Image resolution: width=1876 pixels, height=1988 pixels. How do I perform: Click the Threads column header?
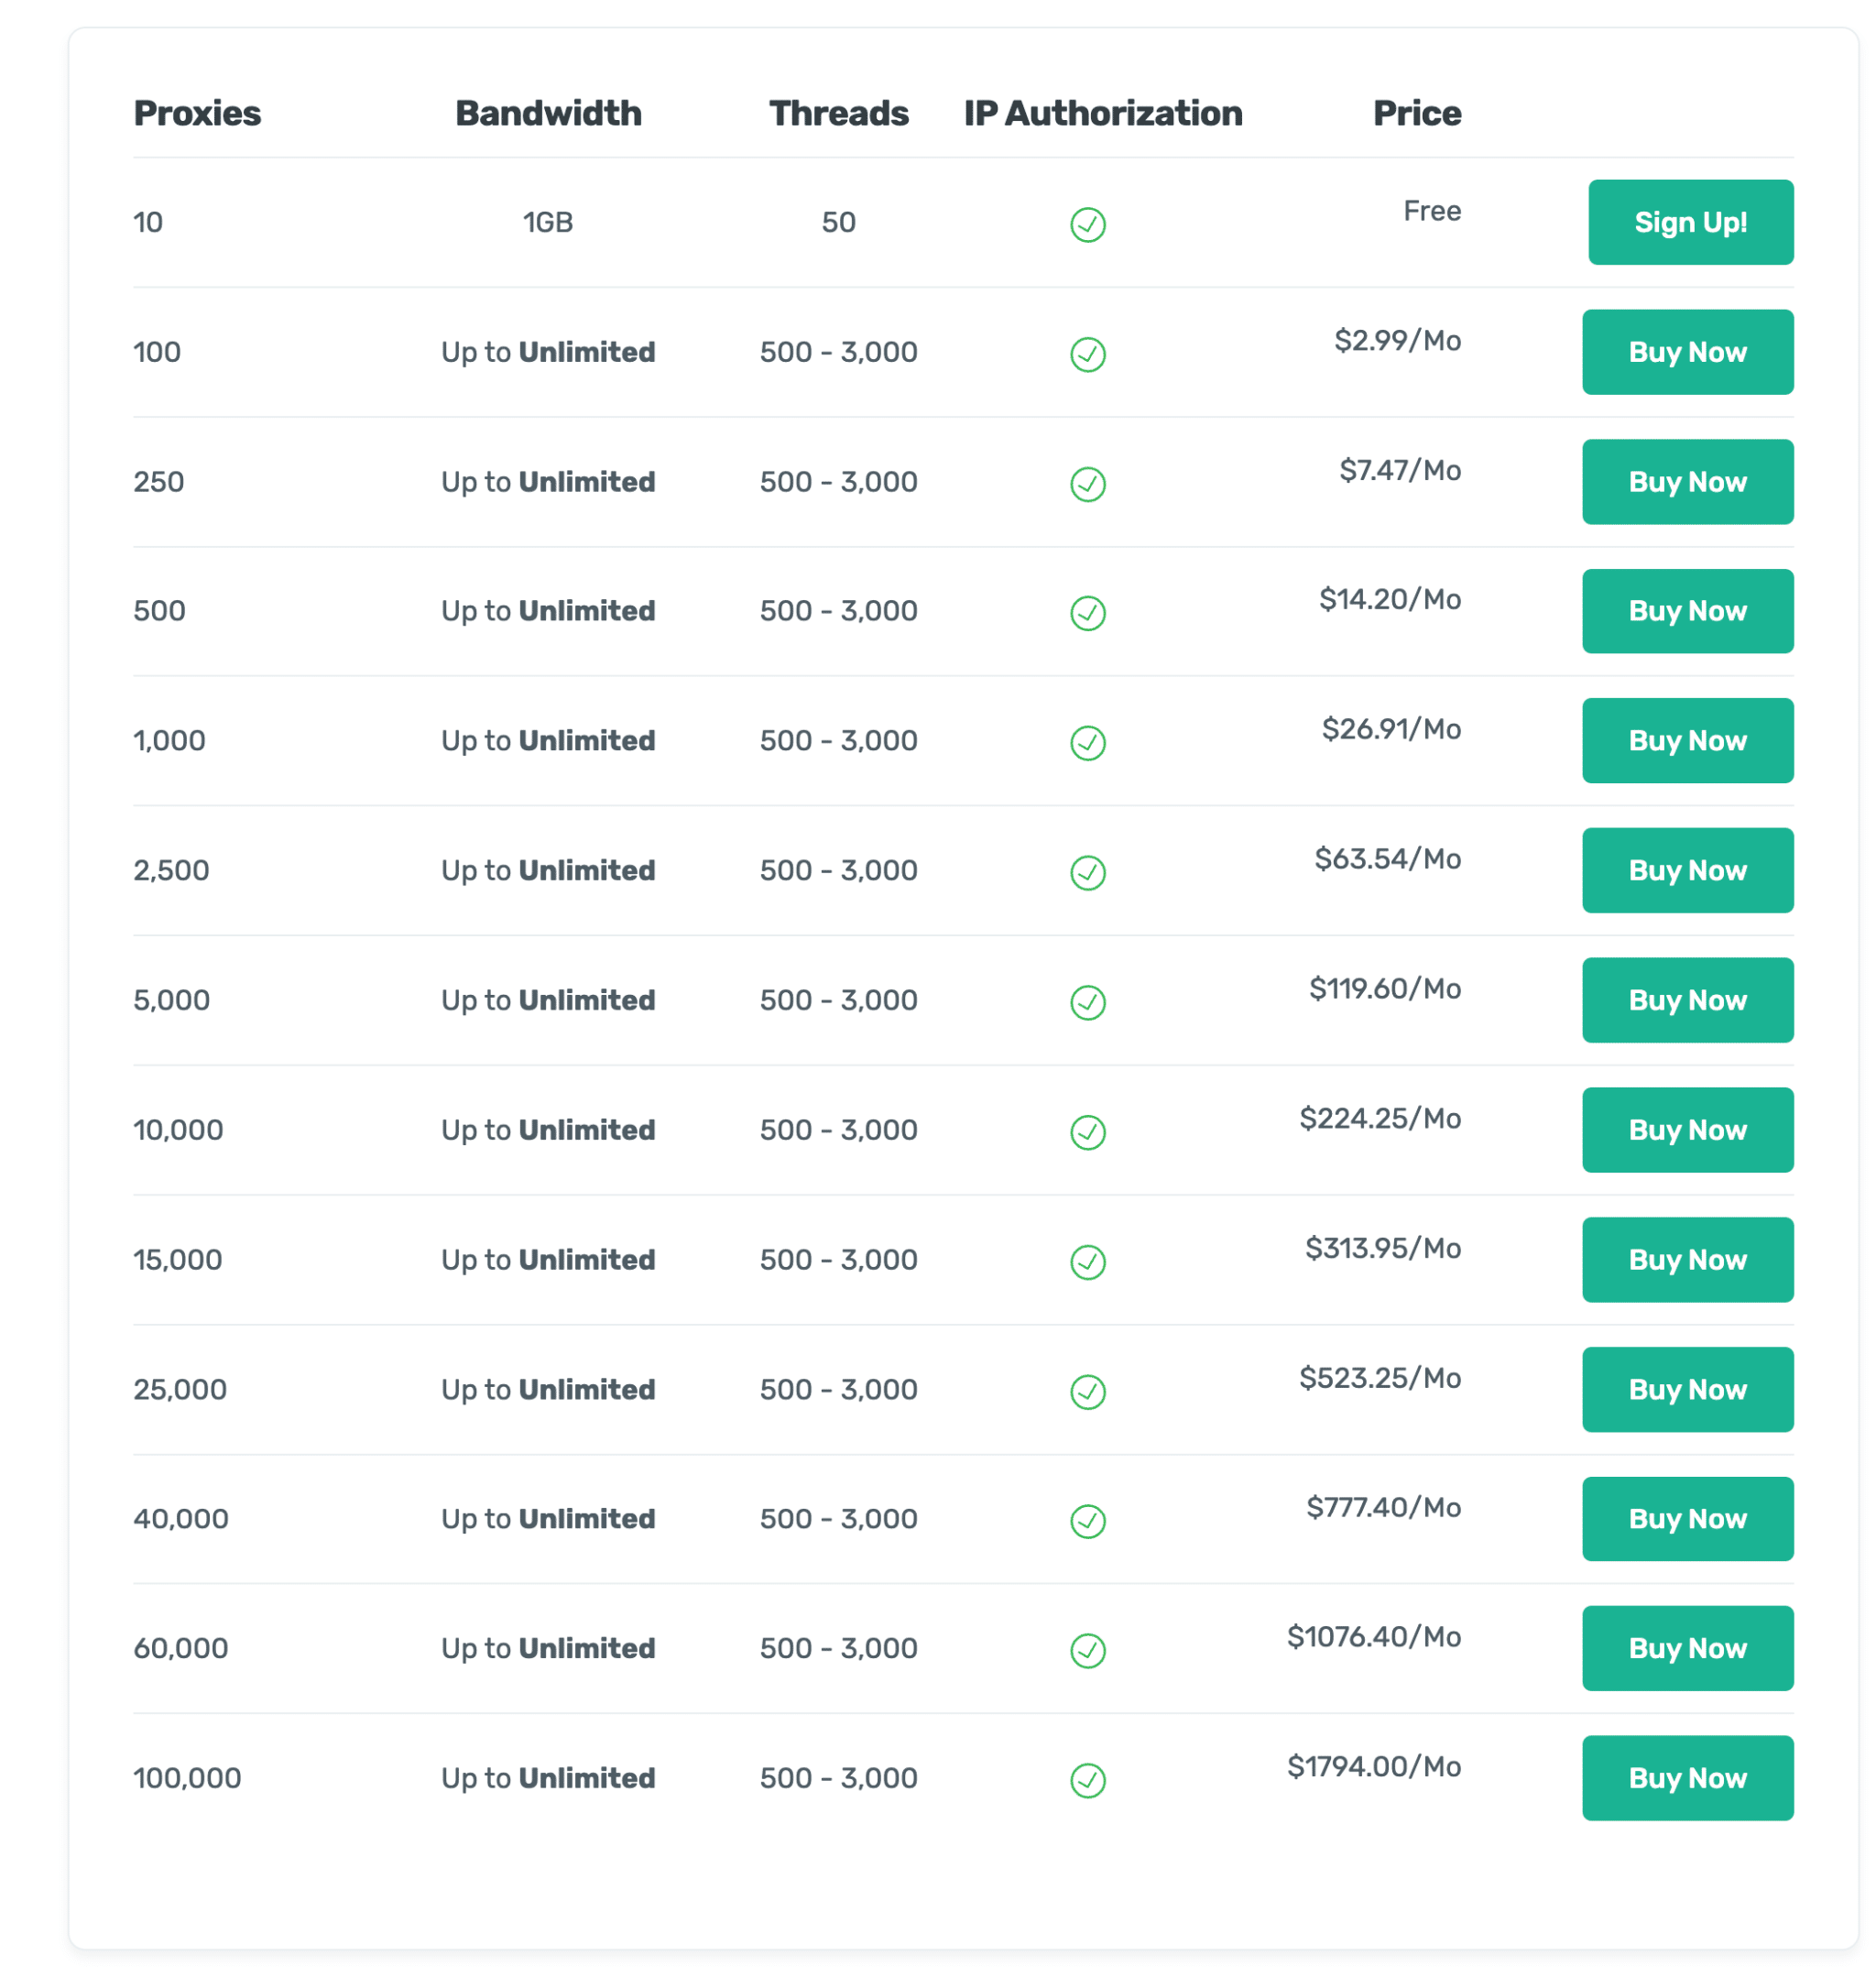click(x=838, y=113)
